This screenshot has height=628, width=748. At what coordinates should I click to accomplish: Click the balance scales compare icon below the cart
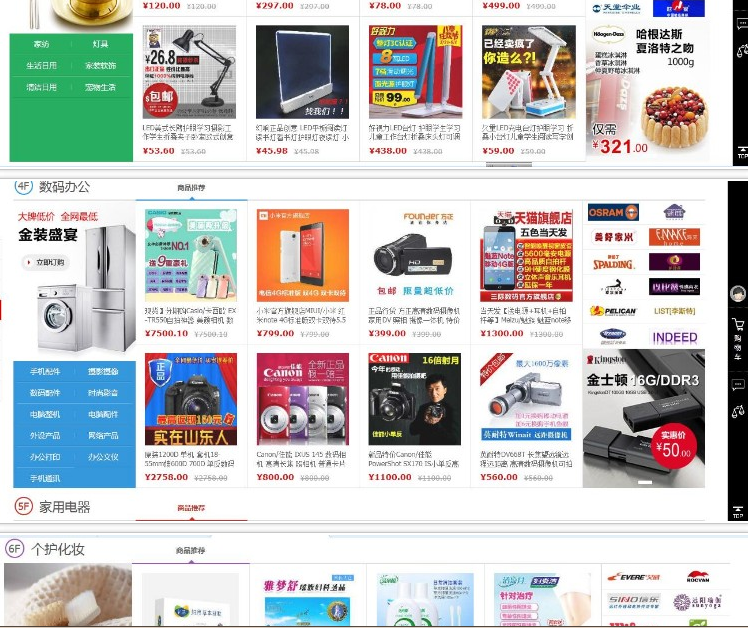(x=738, y=411)
